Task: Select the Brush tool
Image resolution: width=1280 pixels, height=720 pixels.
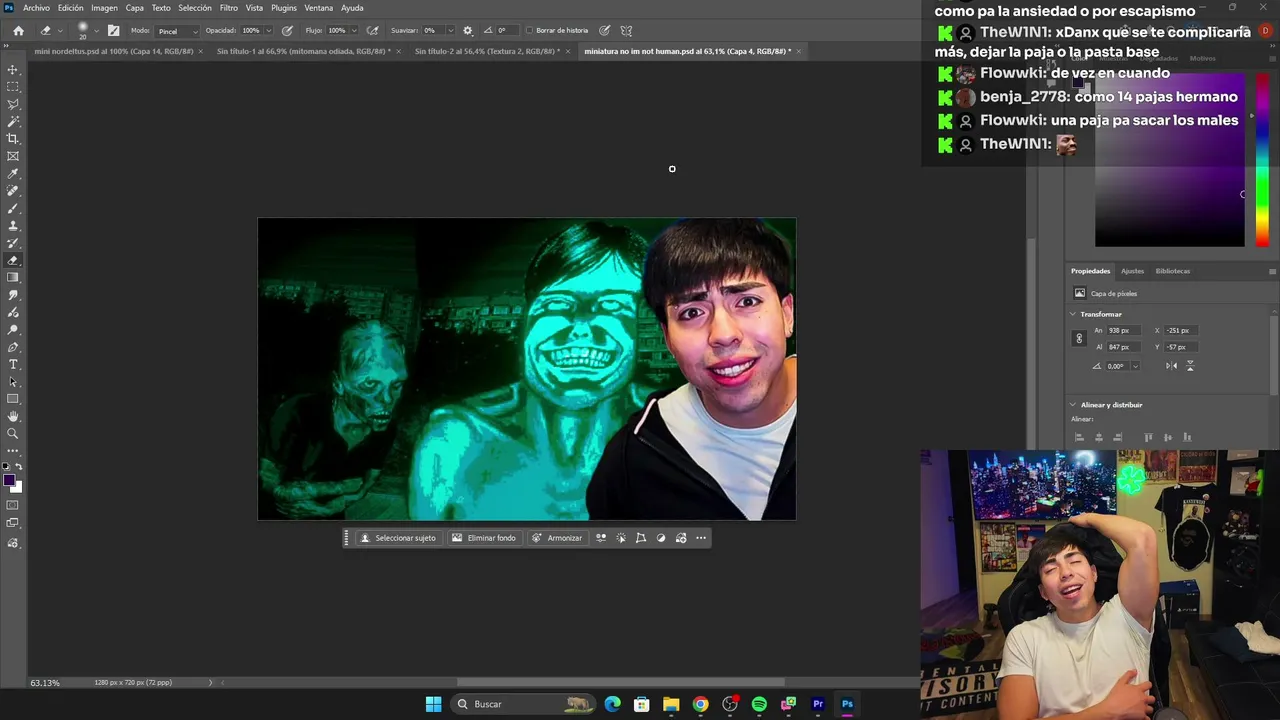Action: (13, 208)
